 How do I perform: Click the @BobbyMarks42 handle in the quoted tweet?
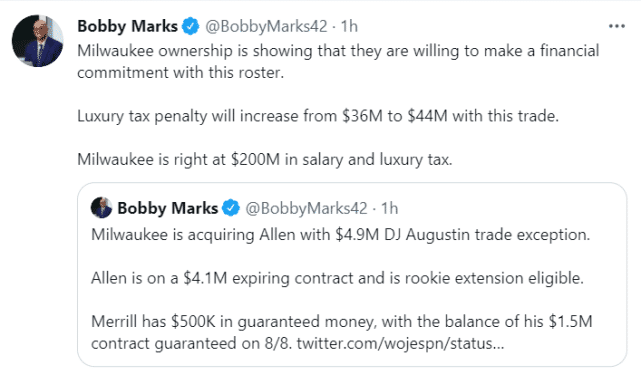click(306, 208)
